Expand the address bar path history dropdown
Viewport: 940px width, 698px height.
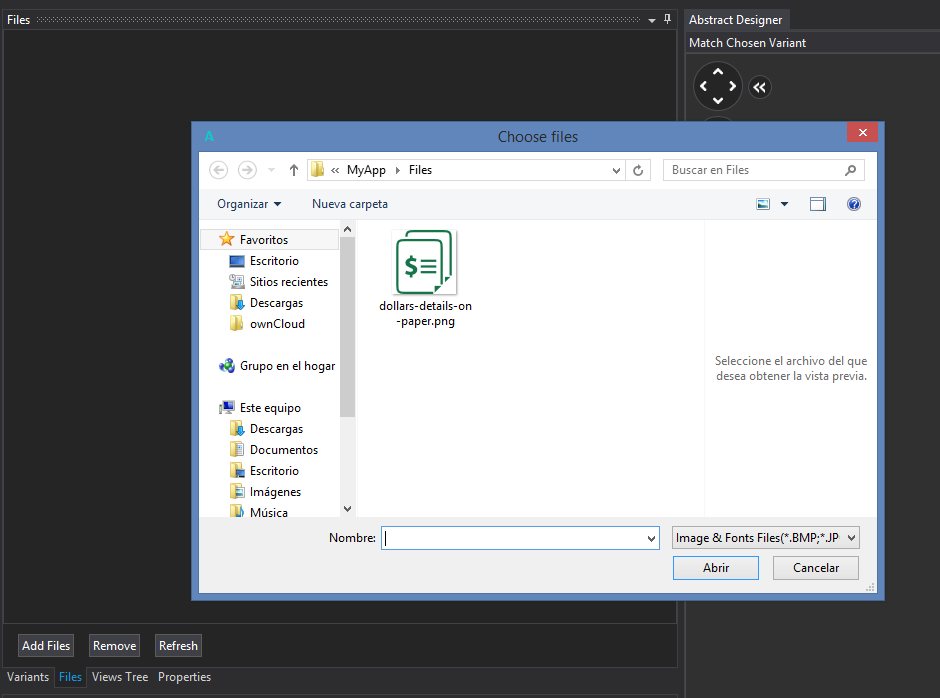click(616, 170)
